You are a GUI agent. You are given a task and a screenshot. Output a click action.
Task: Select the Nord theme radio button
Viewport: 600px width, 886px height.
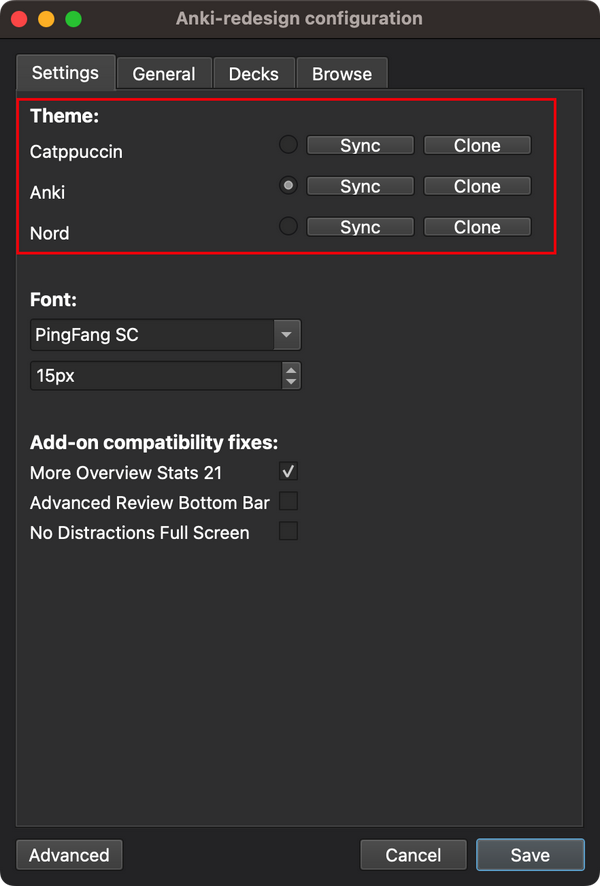[288, 227]
